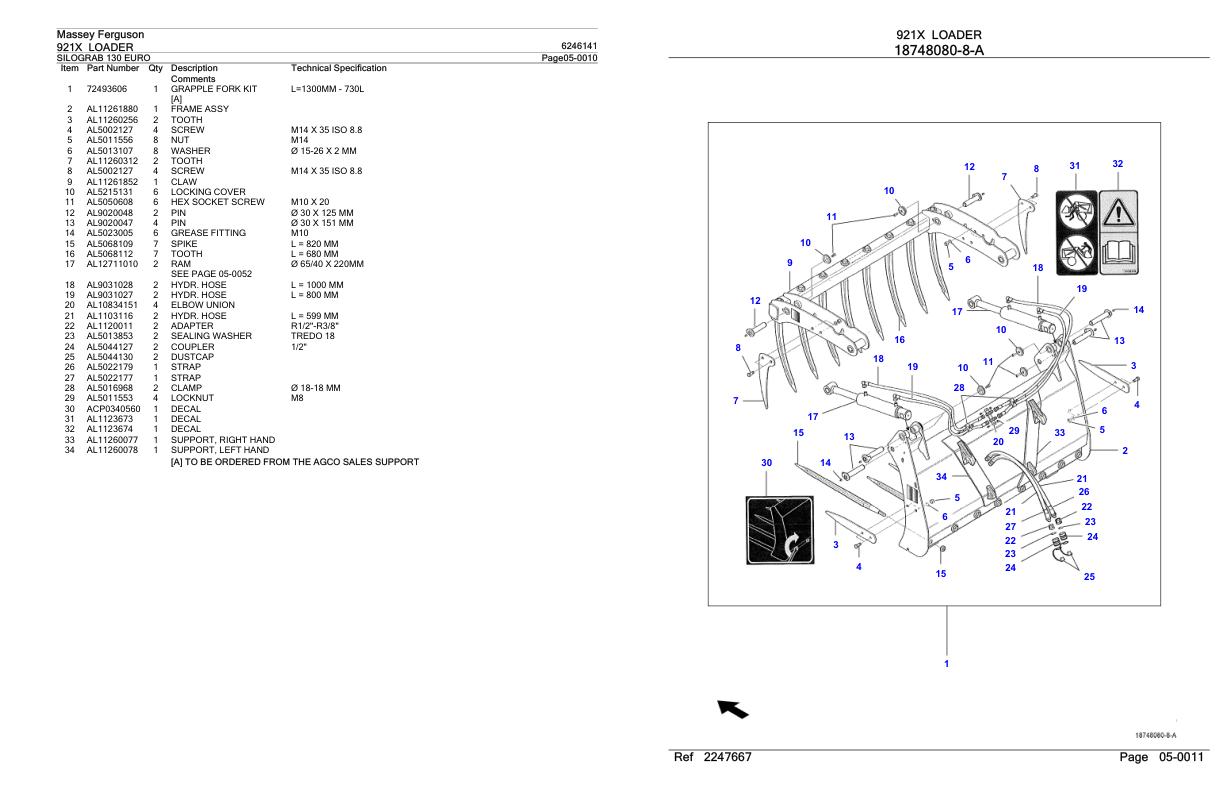
Task: Click part number AL5011556
Action: (109, 140)
